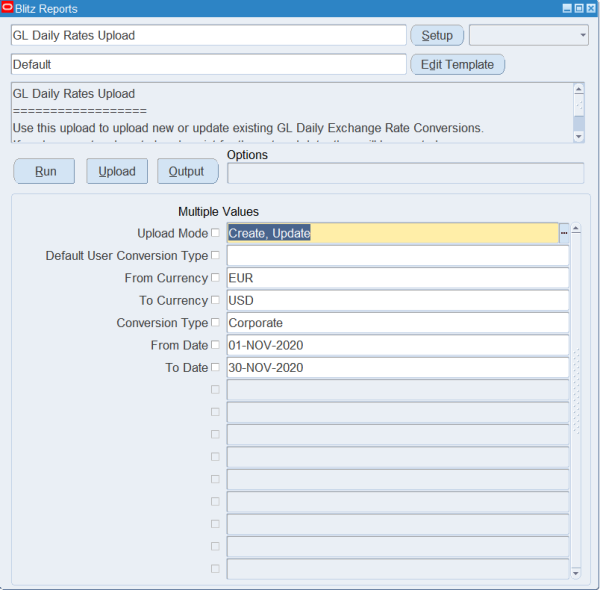600x590 pixels.
Task: Click the Oracle logo icon in title bar
Action: (x=7, y=8)
